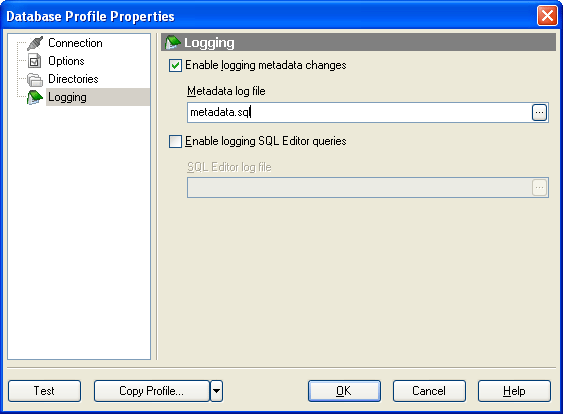
Task: Browse for the metadata log file
Action: click(539, 113)
